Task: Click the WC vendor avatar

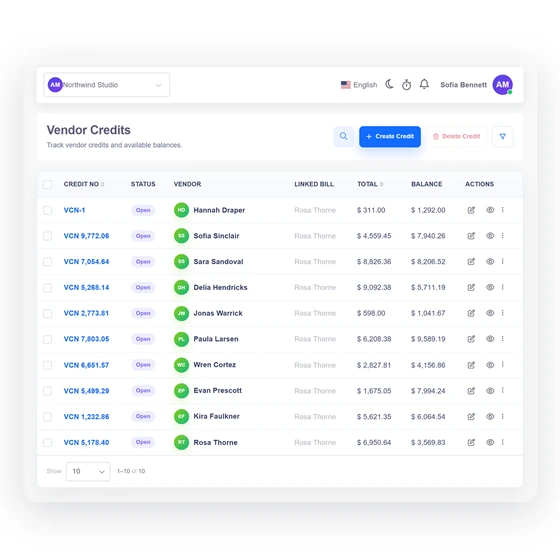Action: (x=181, y=365)
